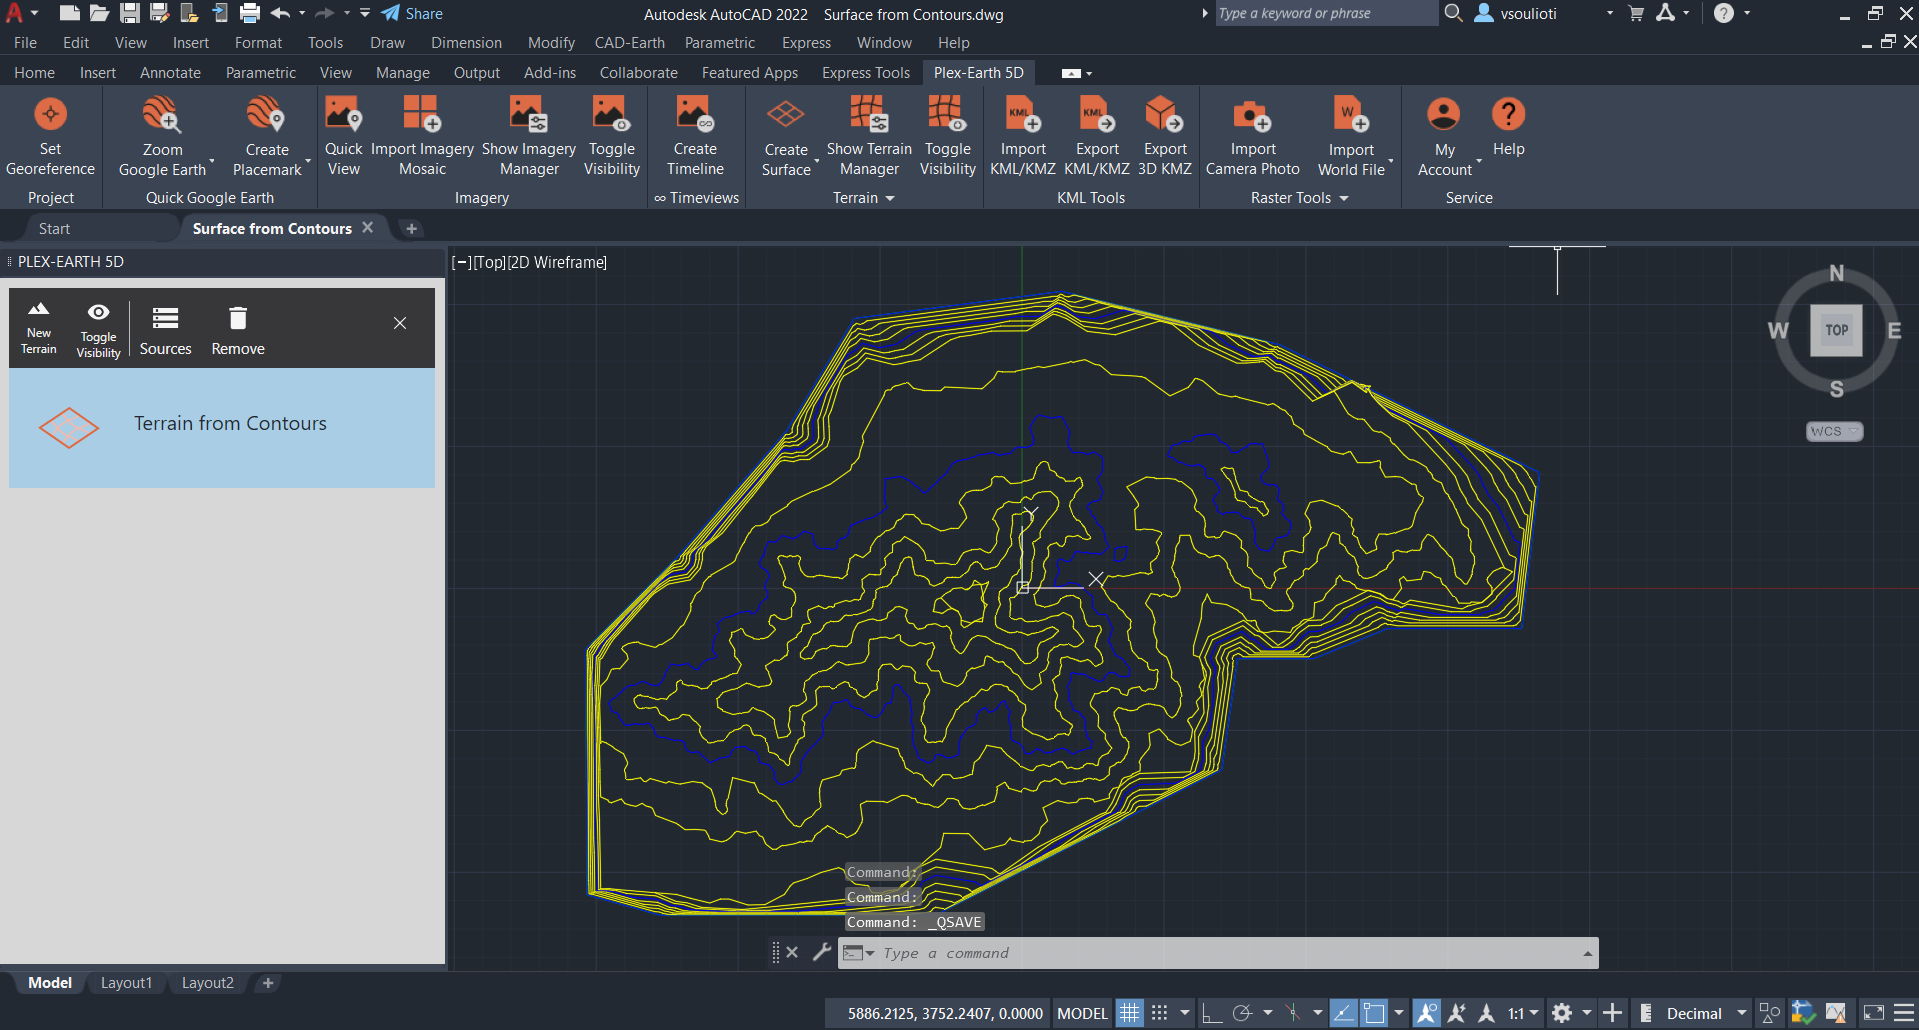Select the Export 3D KMZ tool
The width and height of the screenshot is (1919, 1030).
click(1164, 134)
